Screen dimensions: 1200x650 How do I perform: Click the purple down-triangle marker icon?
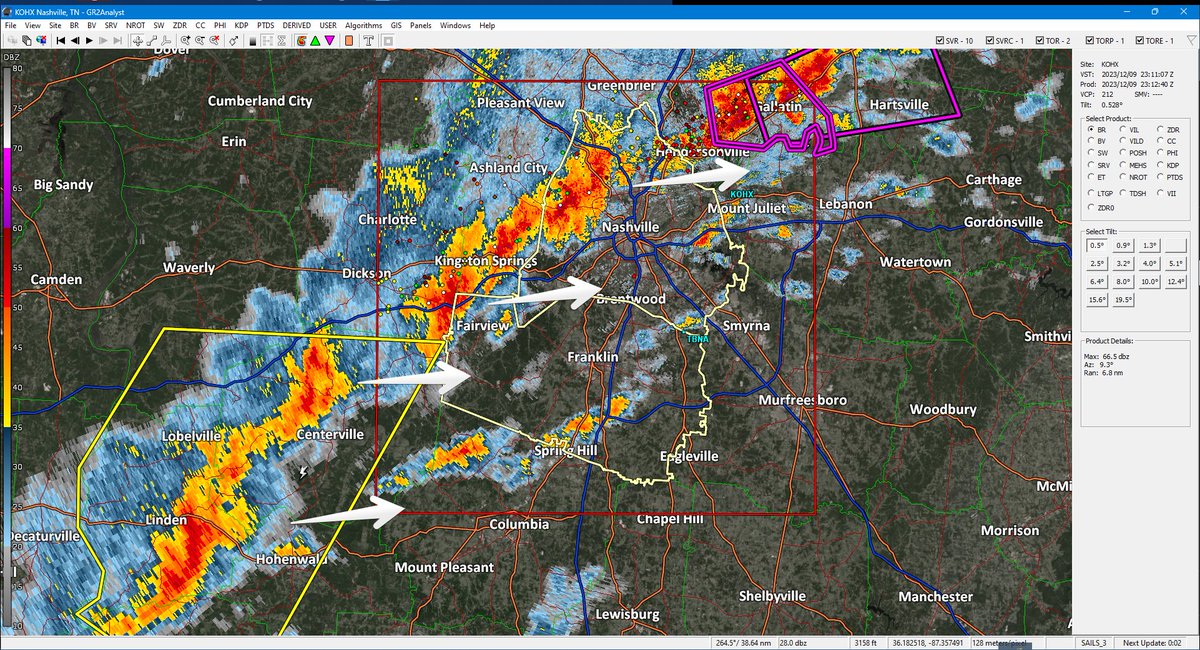click(328, 41)
